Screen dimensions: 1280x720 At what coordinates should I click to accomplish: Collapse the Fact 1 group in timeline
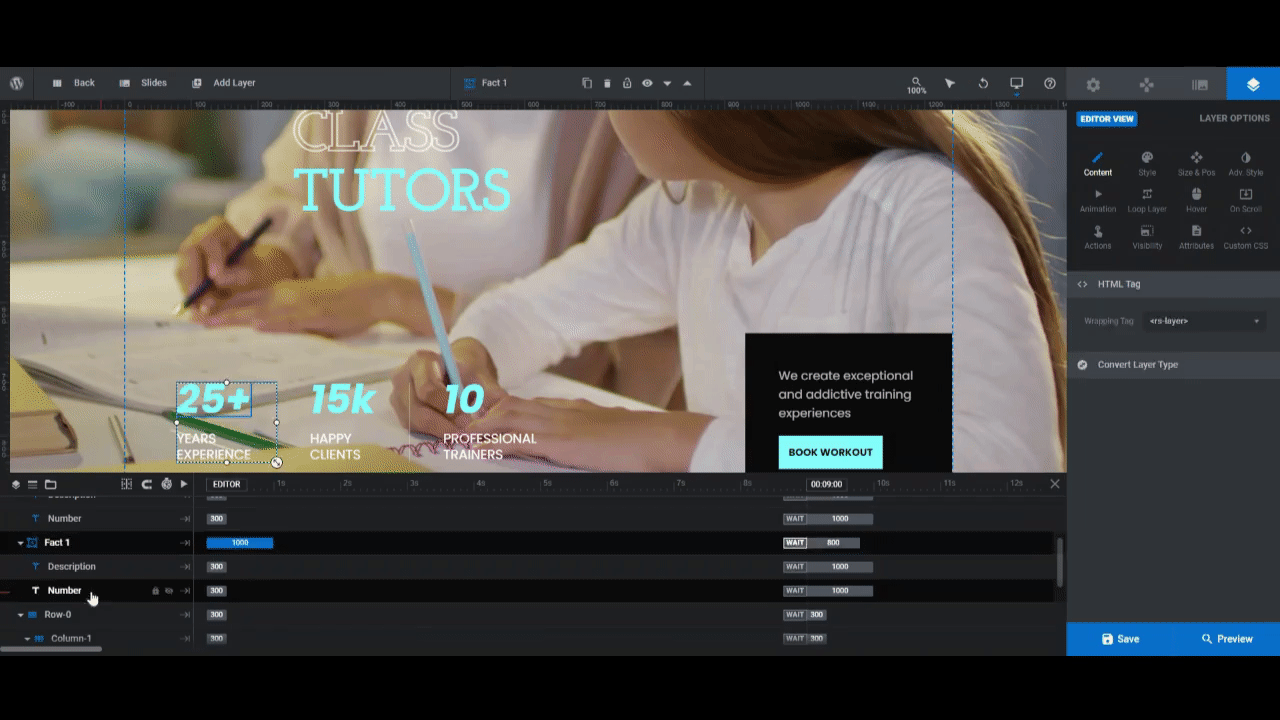[x=20, y=543]
